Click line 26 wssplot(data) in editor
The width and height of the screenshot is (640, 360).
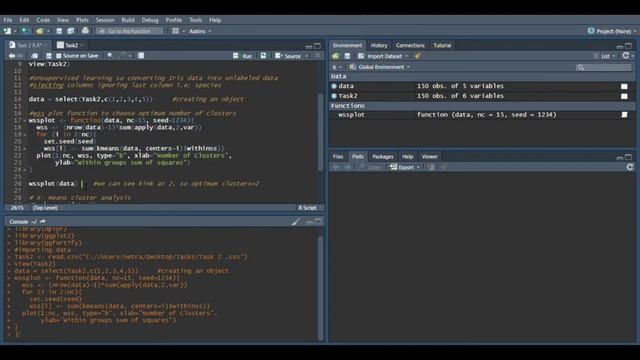53,184
